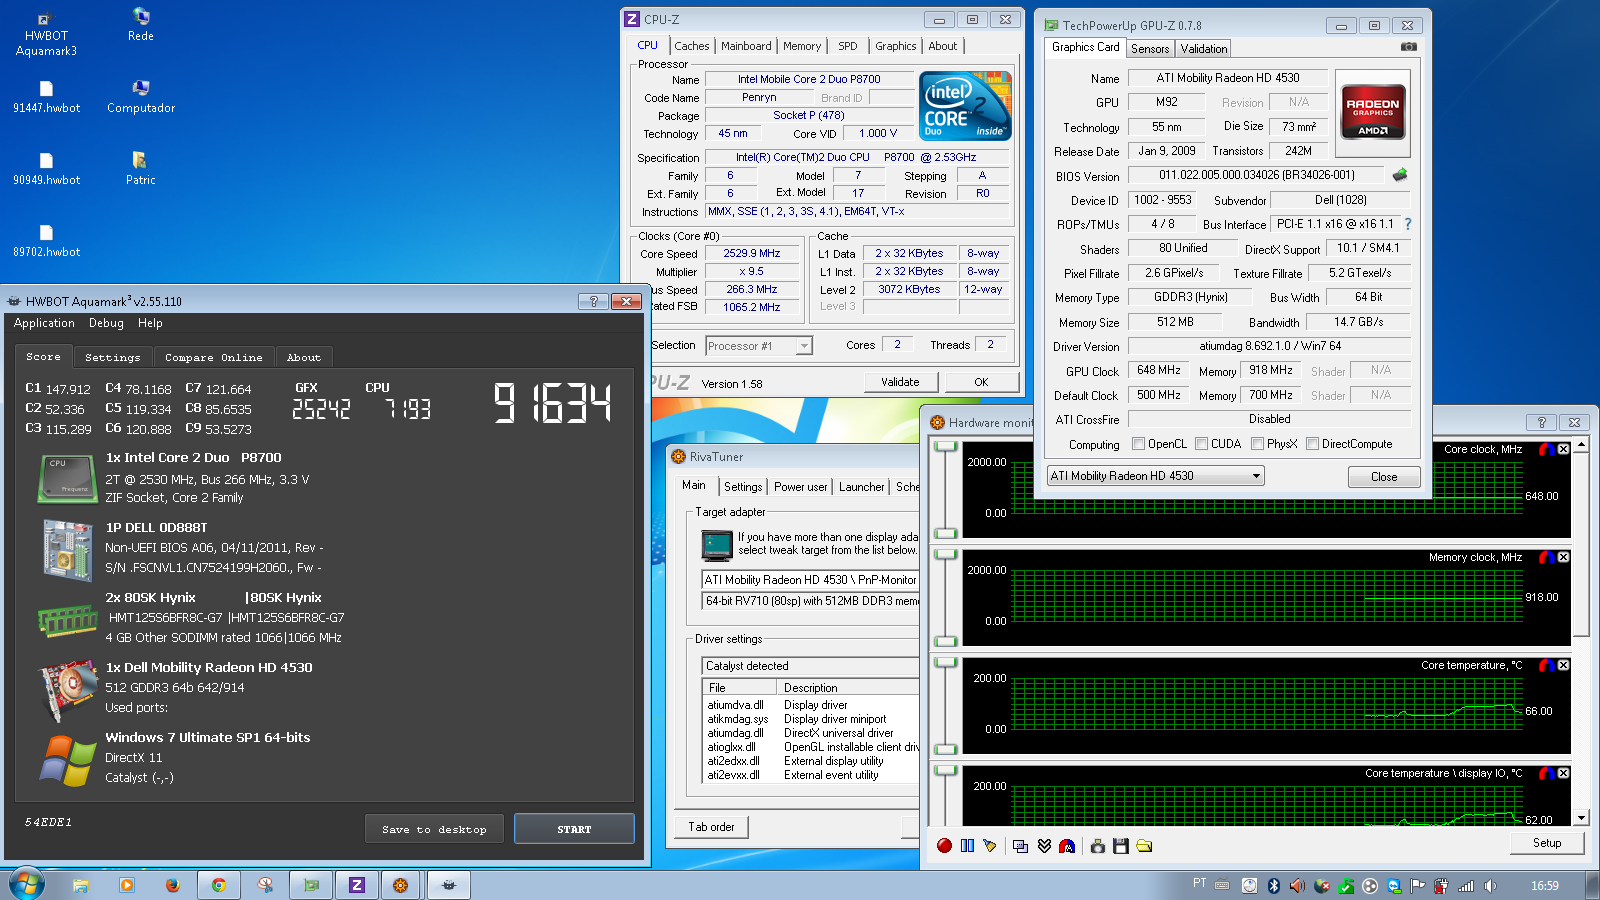Click the BIOS save icon in GPU-Z
This screenshot has height=900, width=1600.
point(1400,175)
